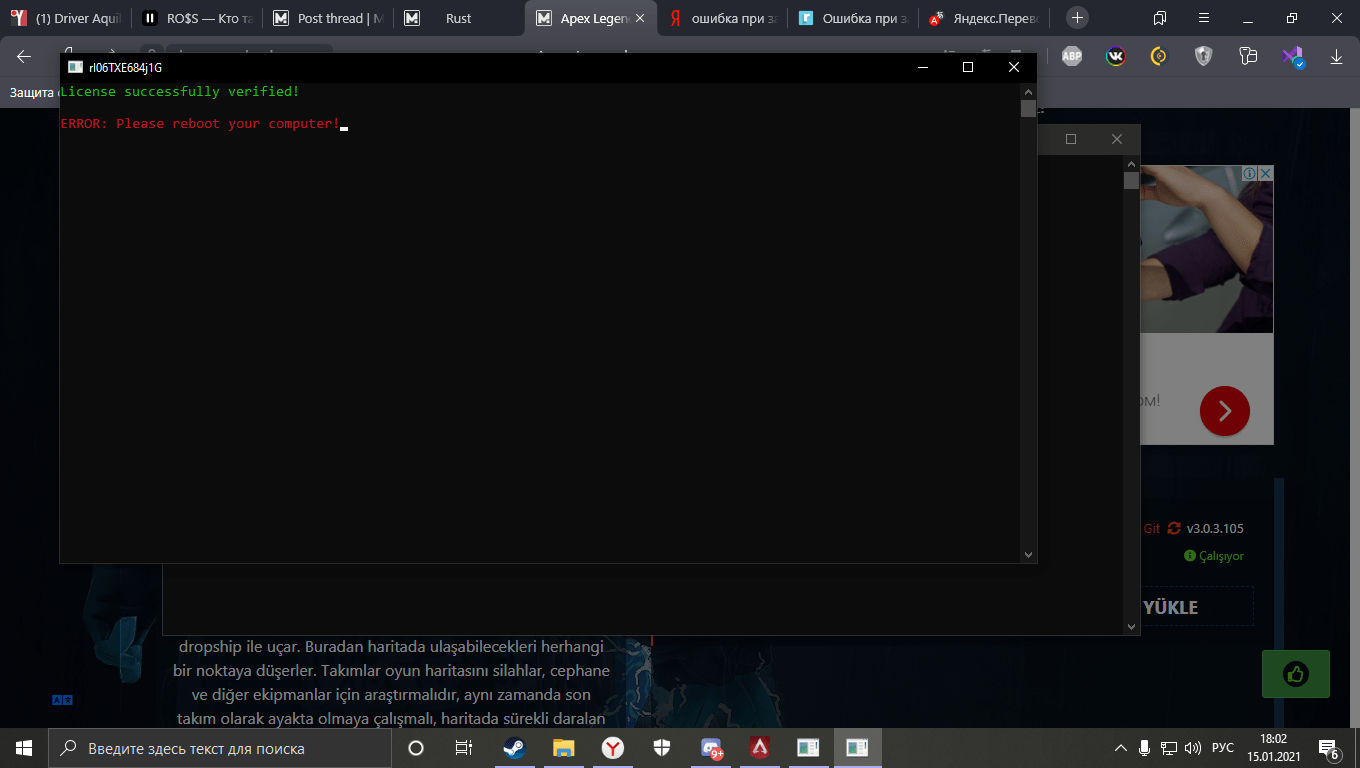Click the red arrow ad button
The image size is (1360, 768).
pyautogui.click(x=1224, y=410)
